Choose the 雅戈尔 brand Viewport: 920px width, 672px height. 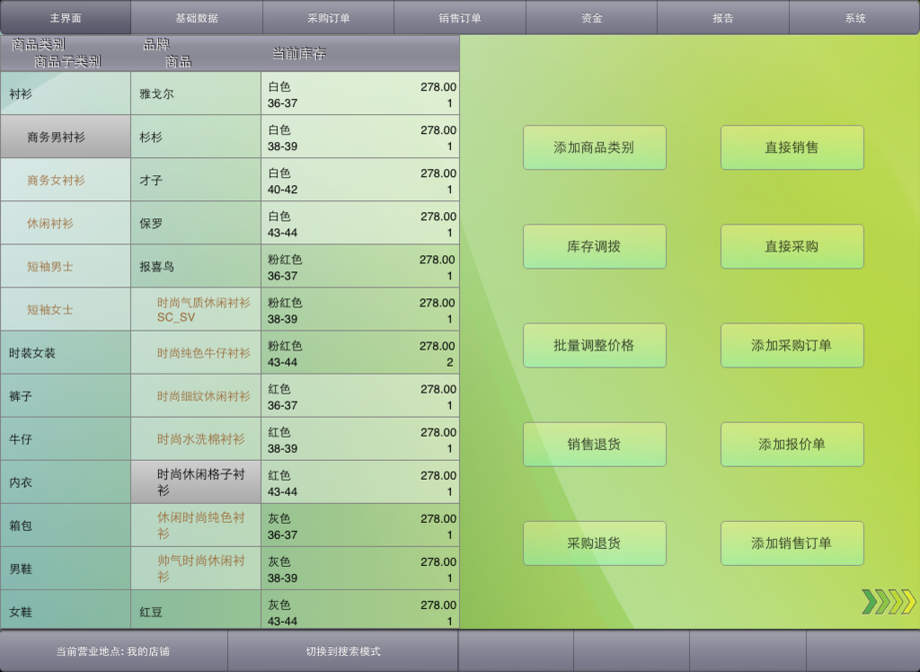(195, 94)
